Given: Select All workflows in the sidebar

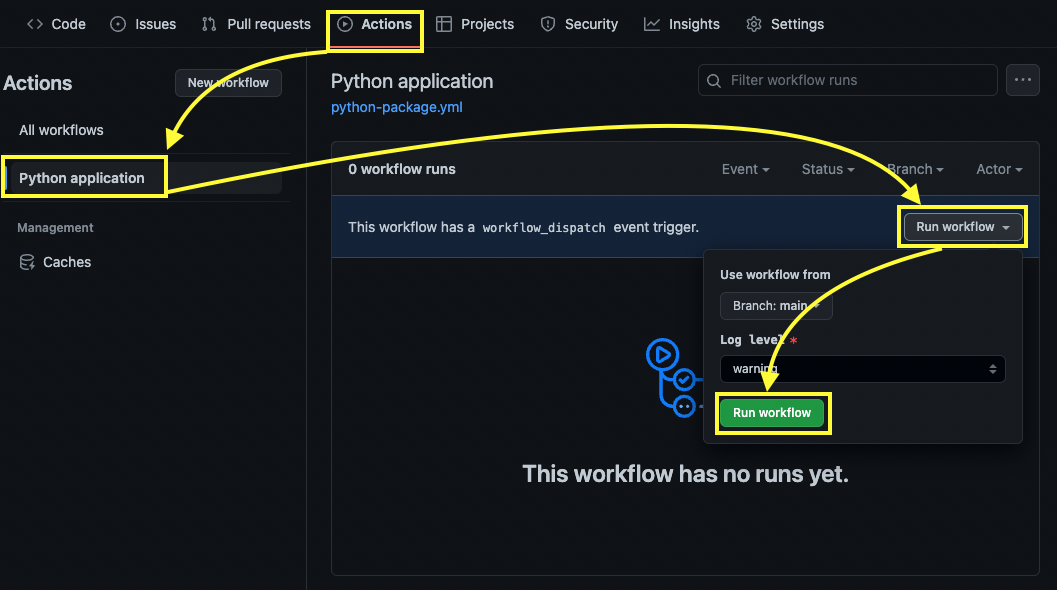Looking at the screenshot, I should 61,130.
